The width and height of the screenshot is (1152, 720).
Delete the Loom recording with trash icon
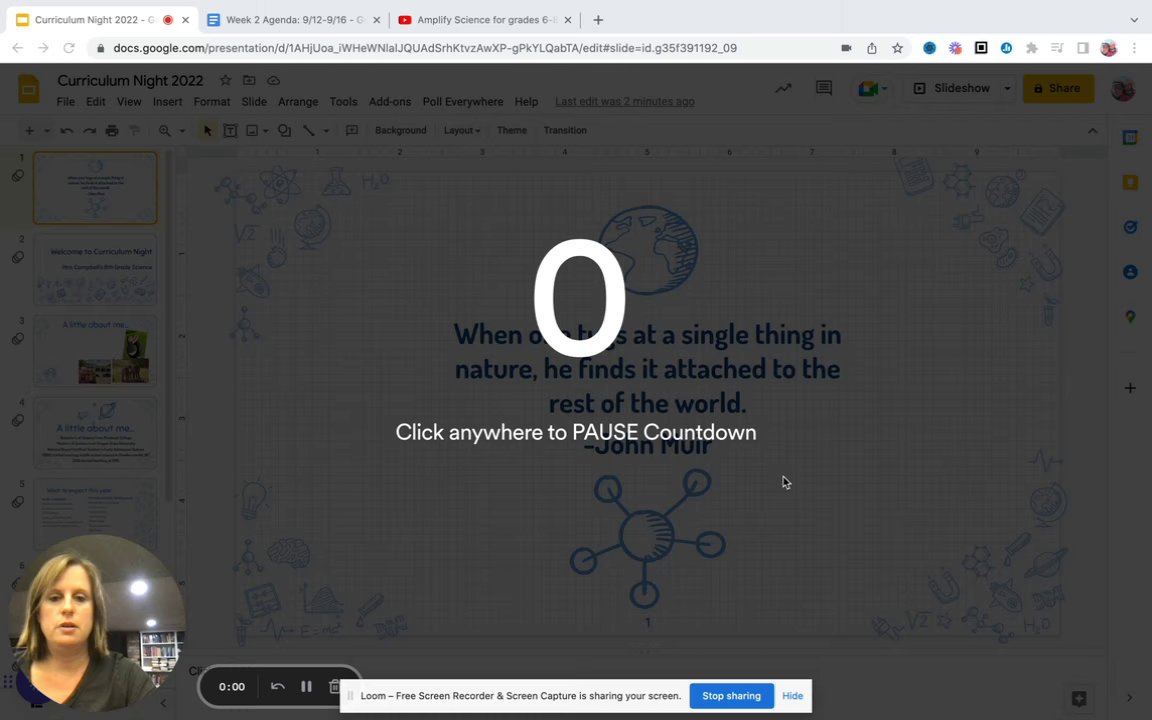[334, 686]
